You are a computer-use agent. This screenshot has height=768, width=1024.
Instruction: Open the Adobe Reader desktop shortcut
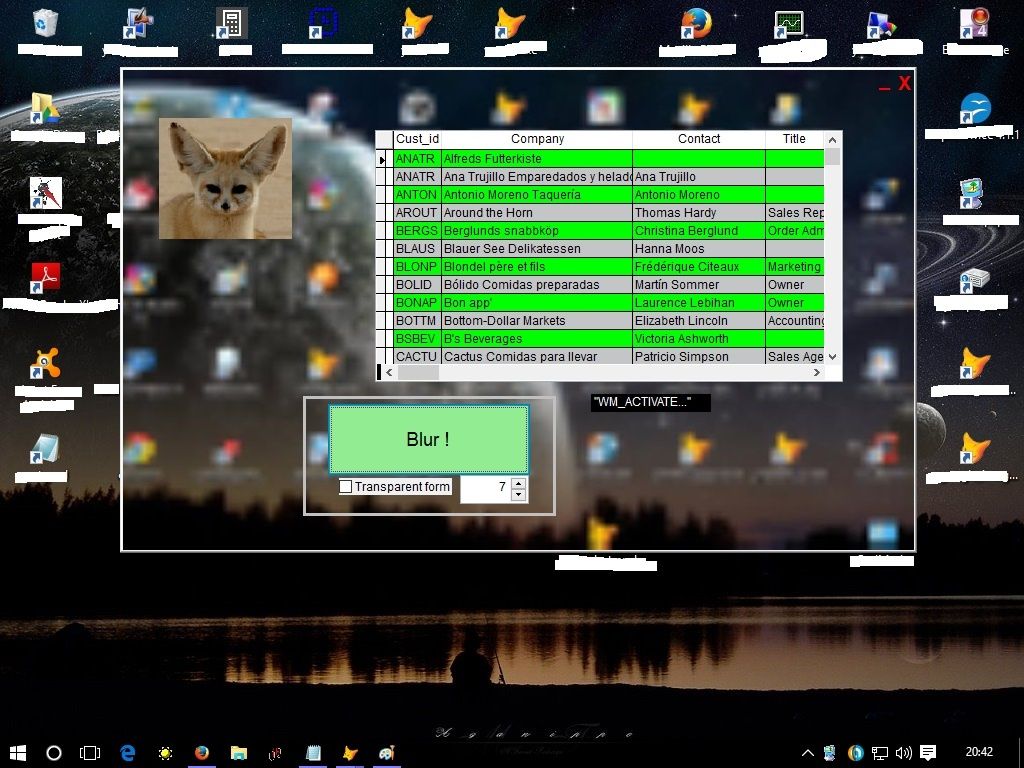coord(46,278)
